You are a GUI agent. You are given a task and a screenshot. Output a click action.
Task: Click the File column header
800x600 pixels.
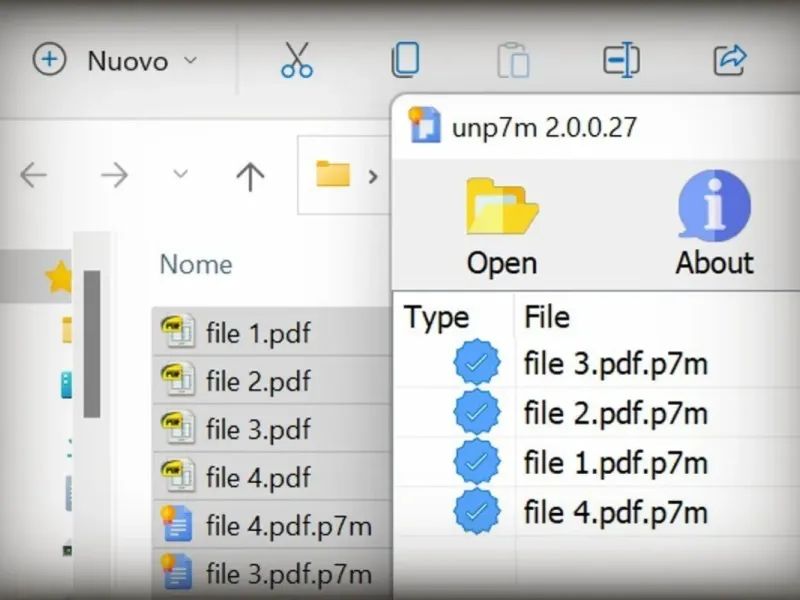(547, 317)
